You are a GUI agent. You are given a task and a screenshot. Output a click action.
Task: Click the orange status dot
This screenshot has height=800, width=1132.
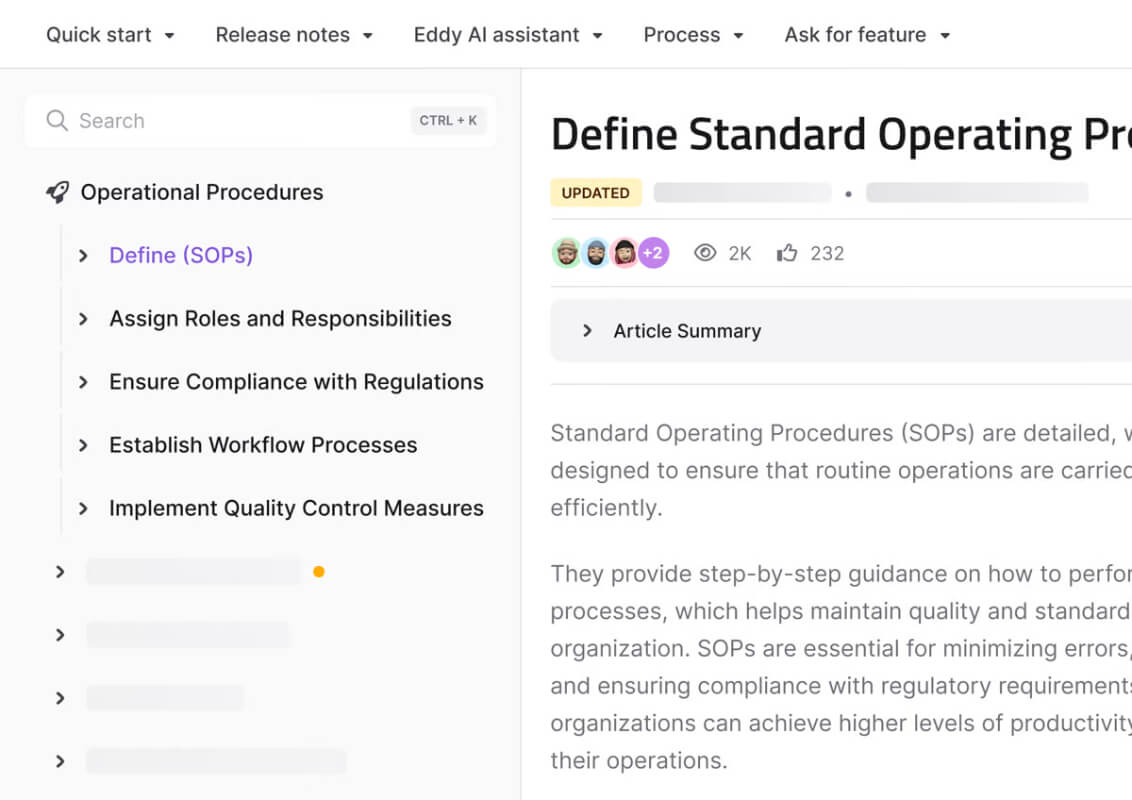[x=318, y=572]
